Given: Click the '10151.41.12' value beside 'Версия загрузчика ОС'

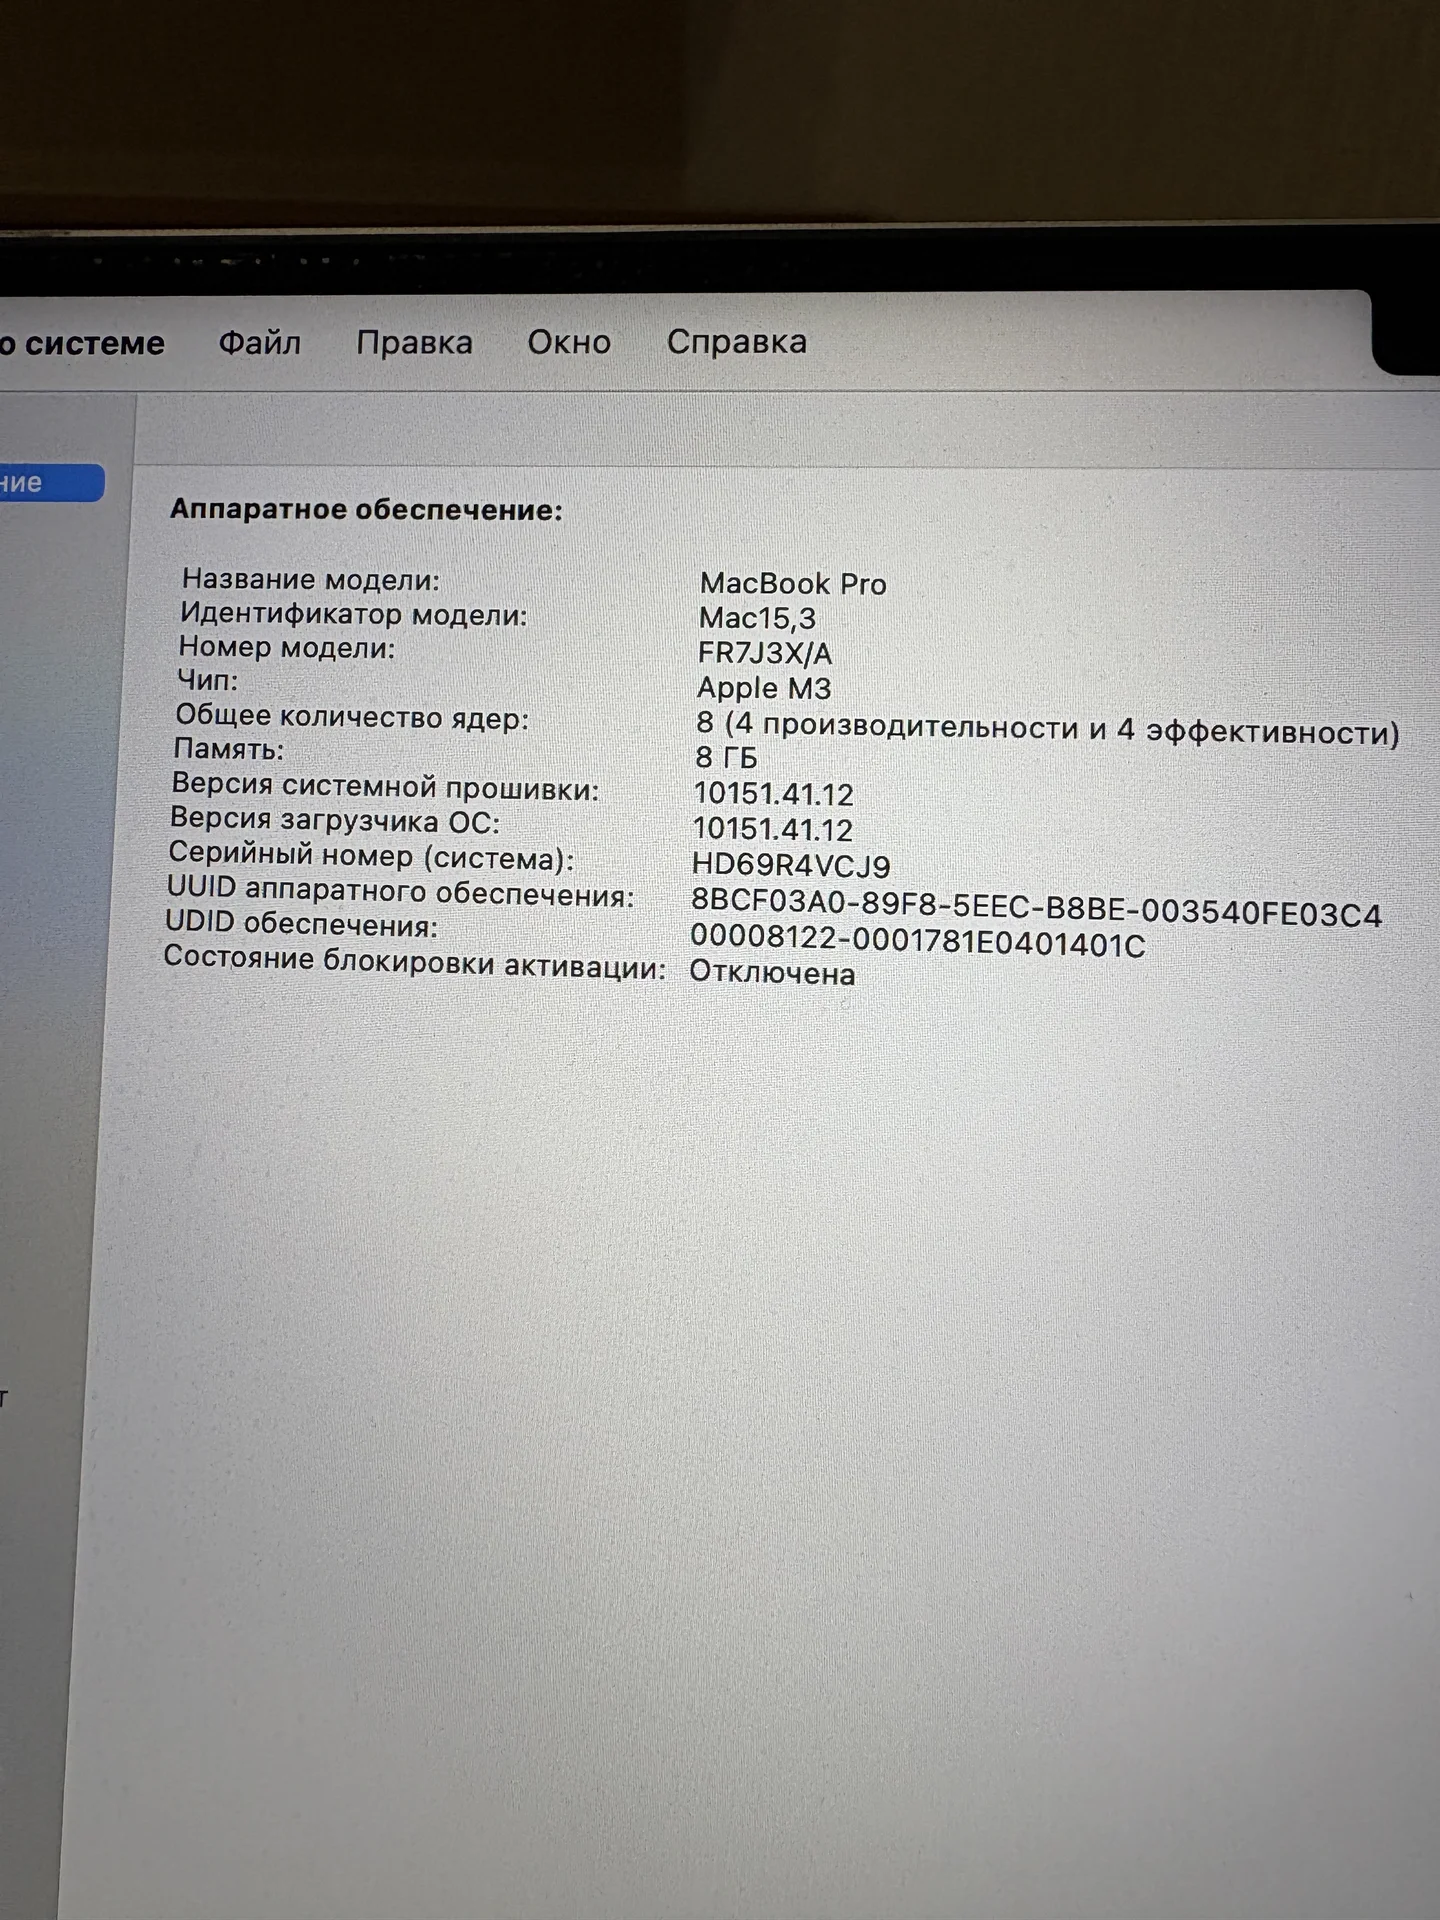Looking at the screenshot, I should (773, 829).
